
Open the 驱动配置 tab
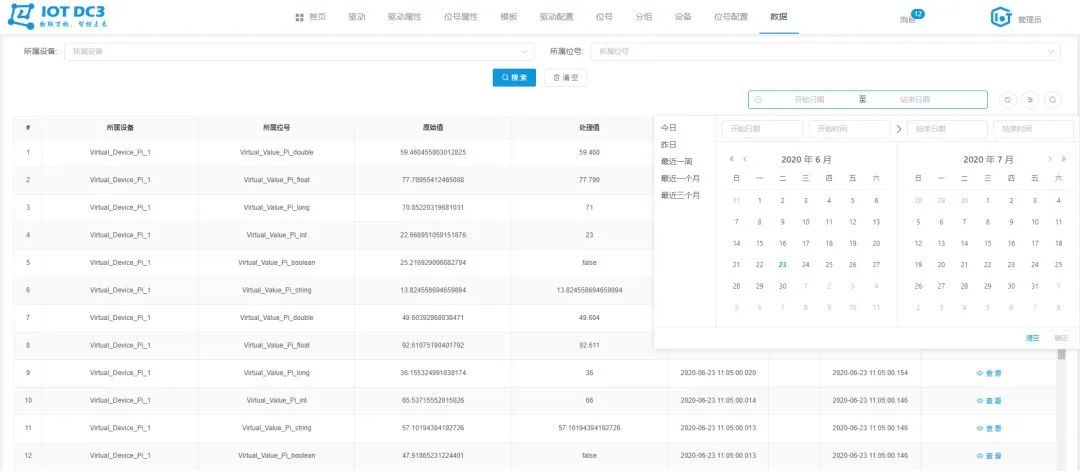click(556, 17)
